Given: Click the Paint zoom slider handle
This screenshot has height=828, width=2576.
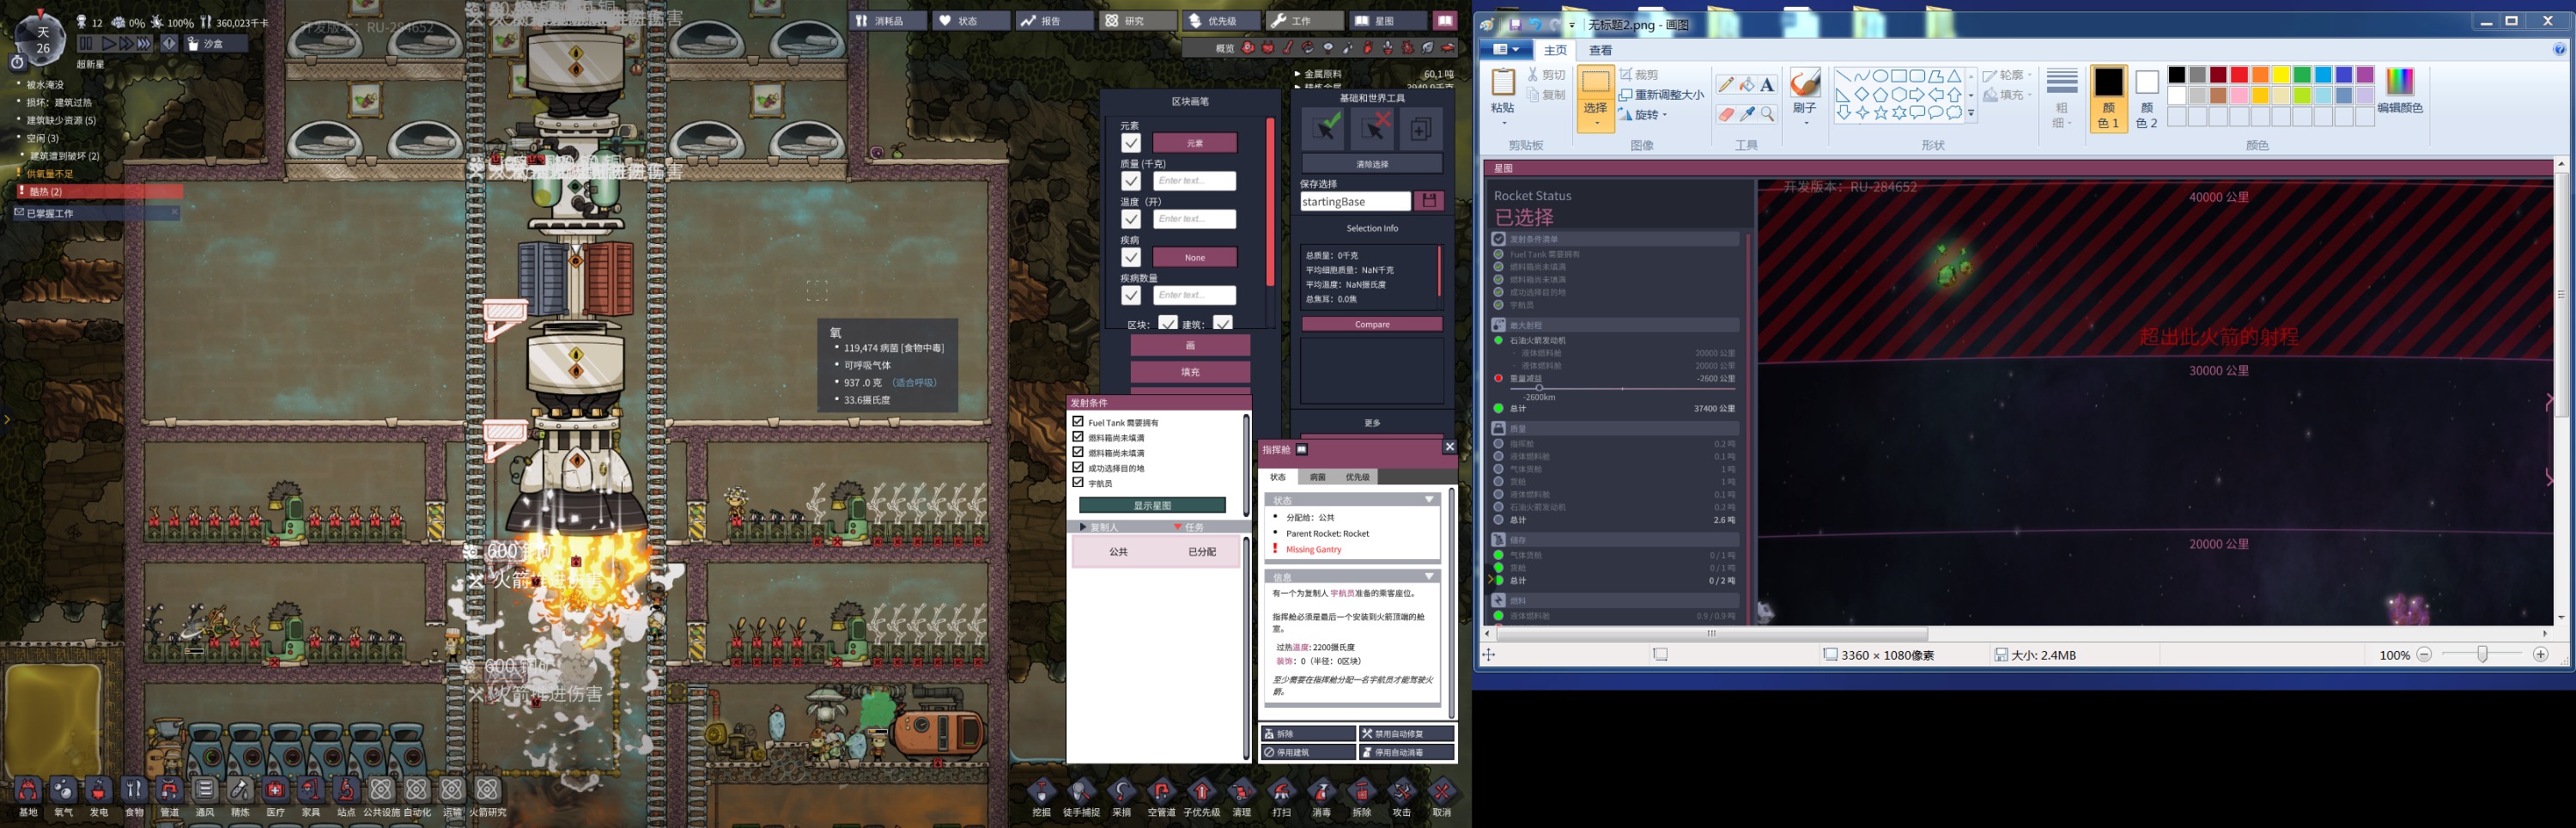Looking at the screenshot, I should [x=2482, y=654].
